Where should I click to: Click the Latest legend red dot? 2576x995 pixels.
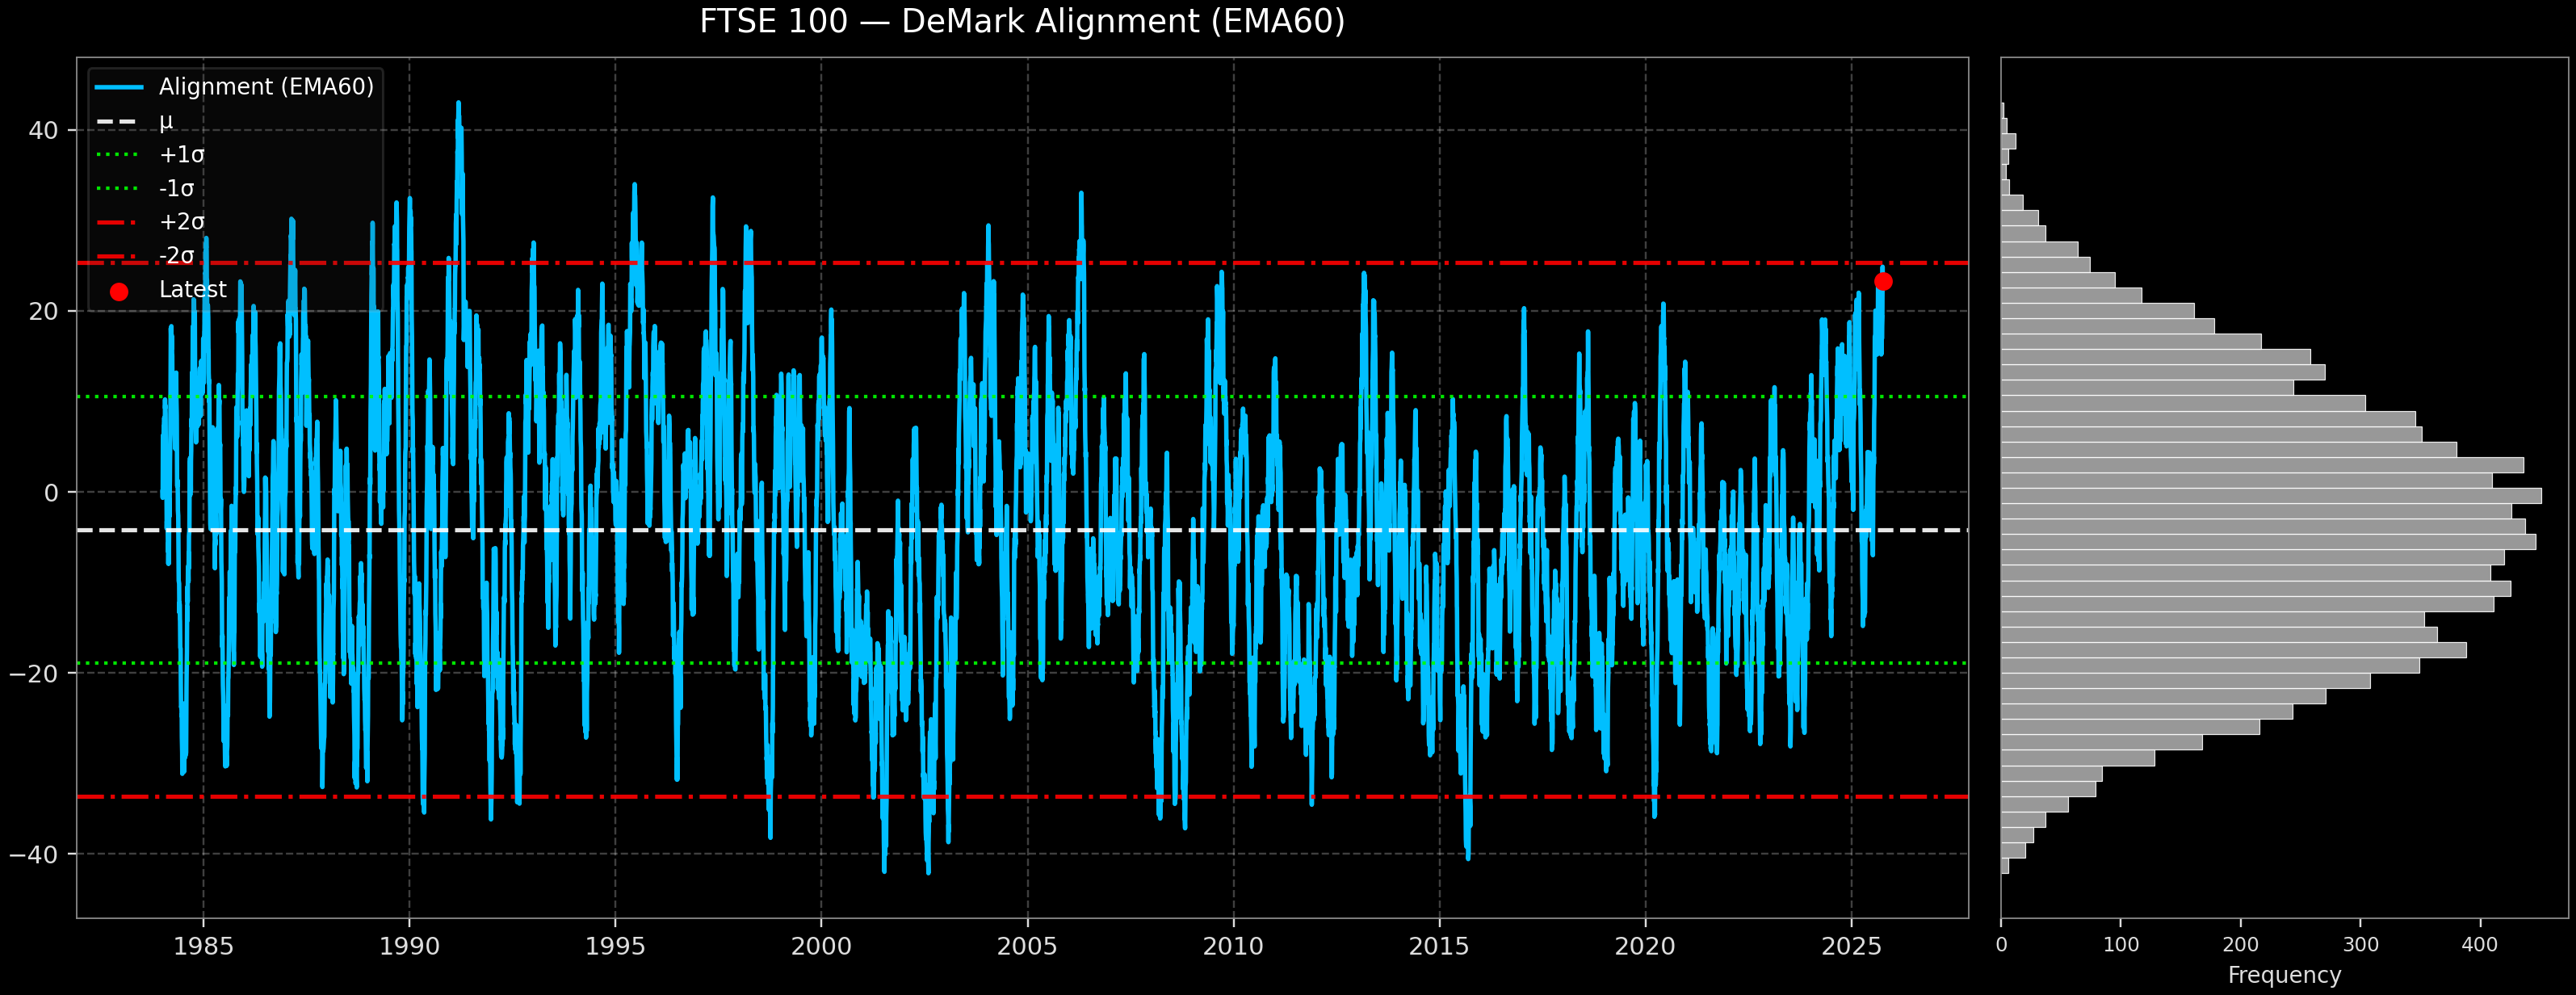click(x=119, y=292)
